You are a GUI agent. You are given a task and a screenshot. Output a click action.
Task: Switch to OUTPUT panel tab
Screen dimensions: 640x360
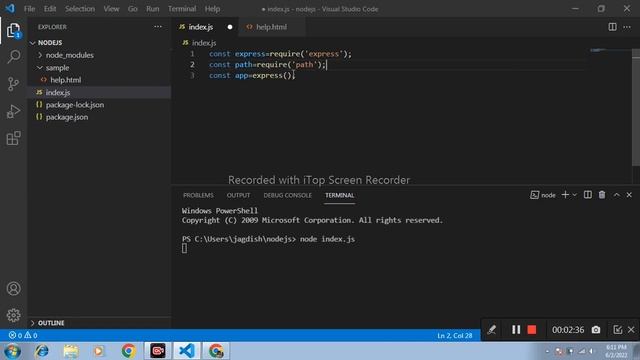coord(238,196)
